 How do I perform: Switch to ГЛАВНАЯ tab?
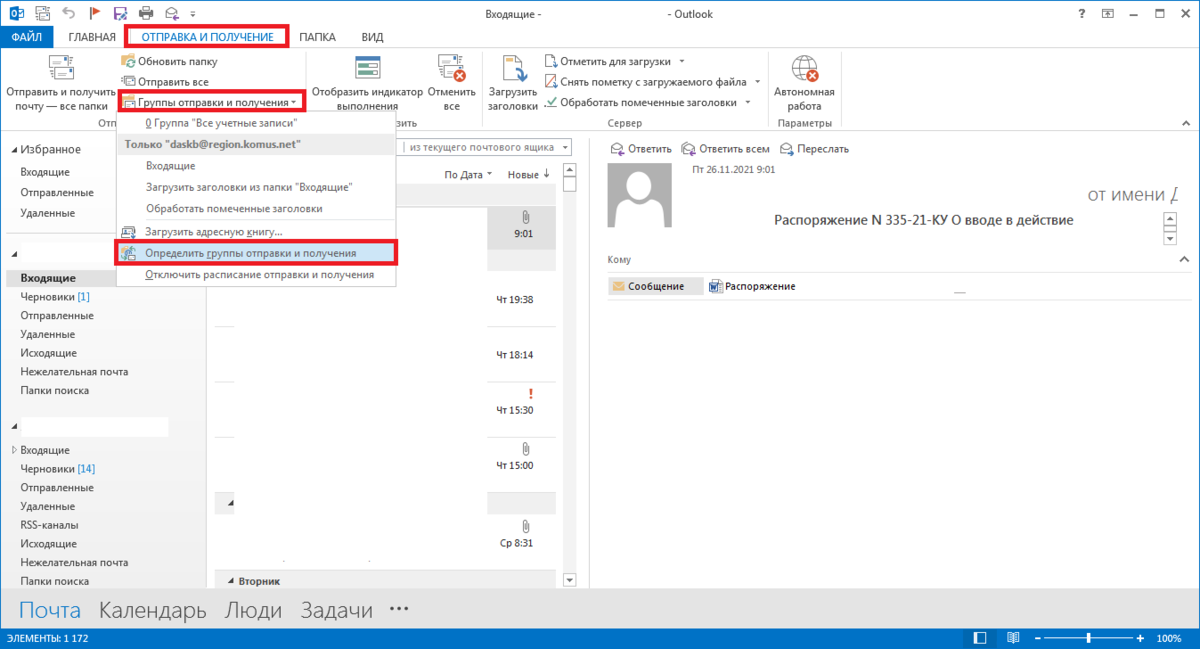point(92,37)
